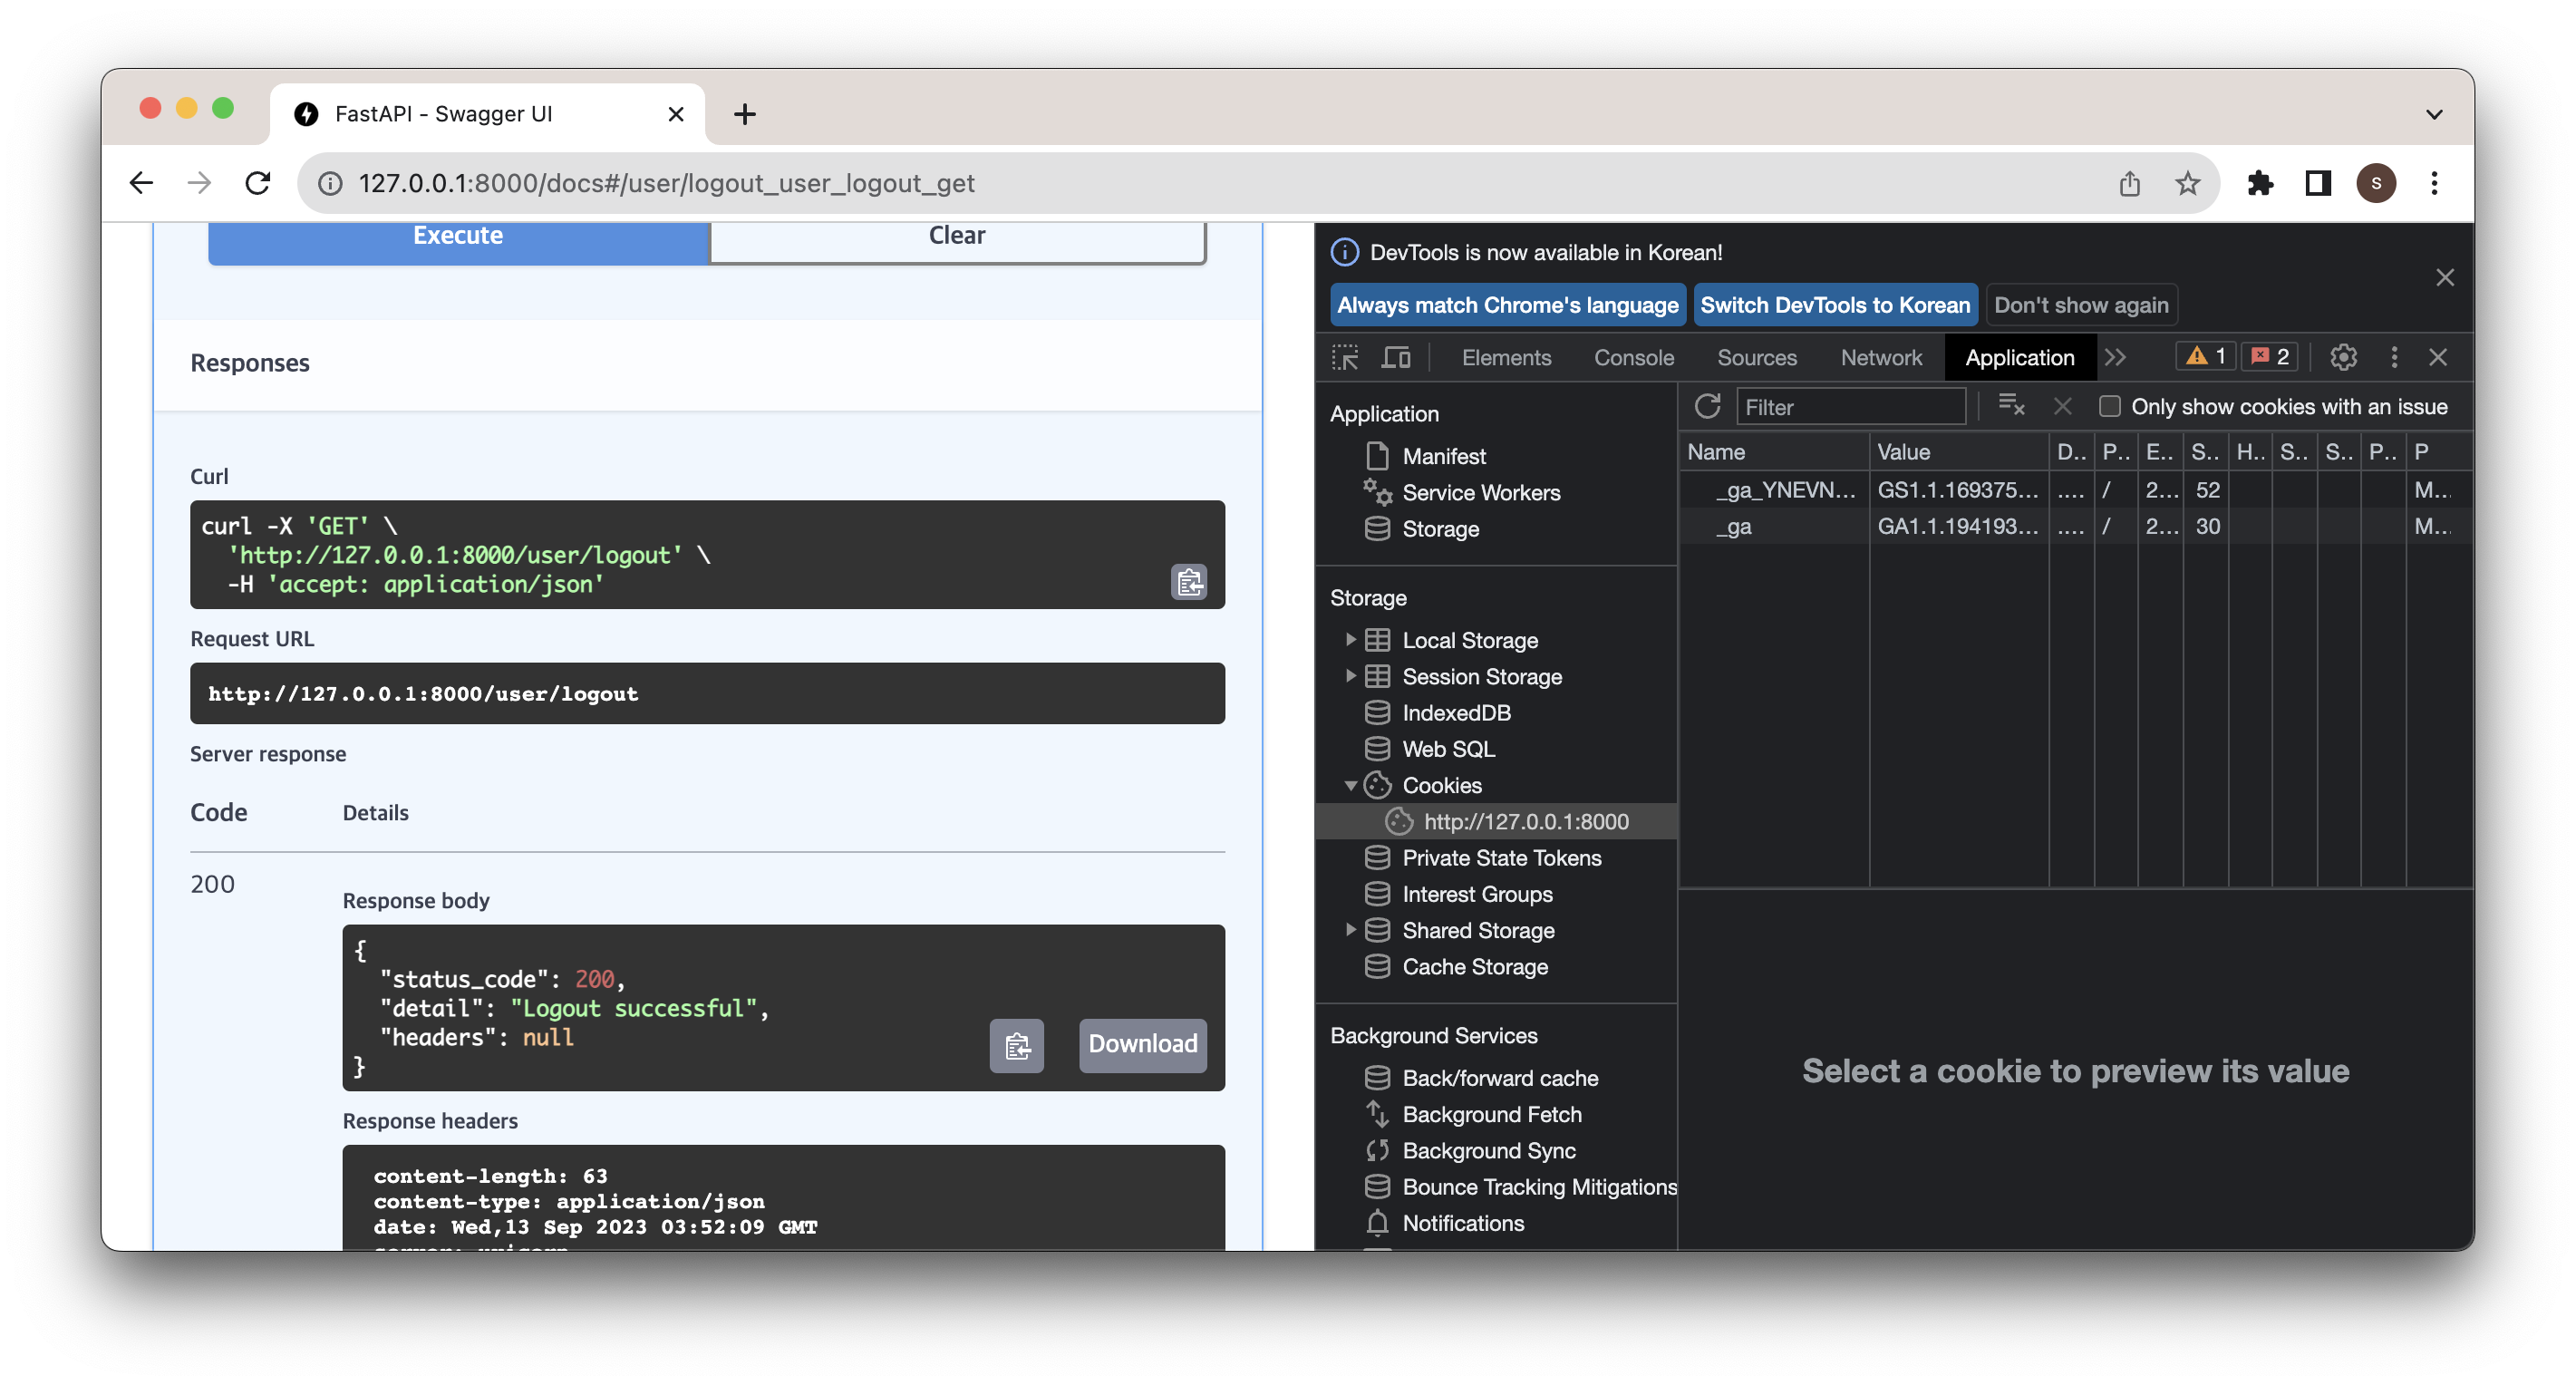Show more DevTools tabs chevron
The image size is (2576, 1385).
coord(2115,357)
